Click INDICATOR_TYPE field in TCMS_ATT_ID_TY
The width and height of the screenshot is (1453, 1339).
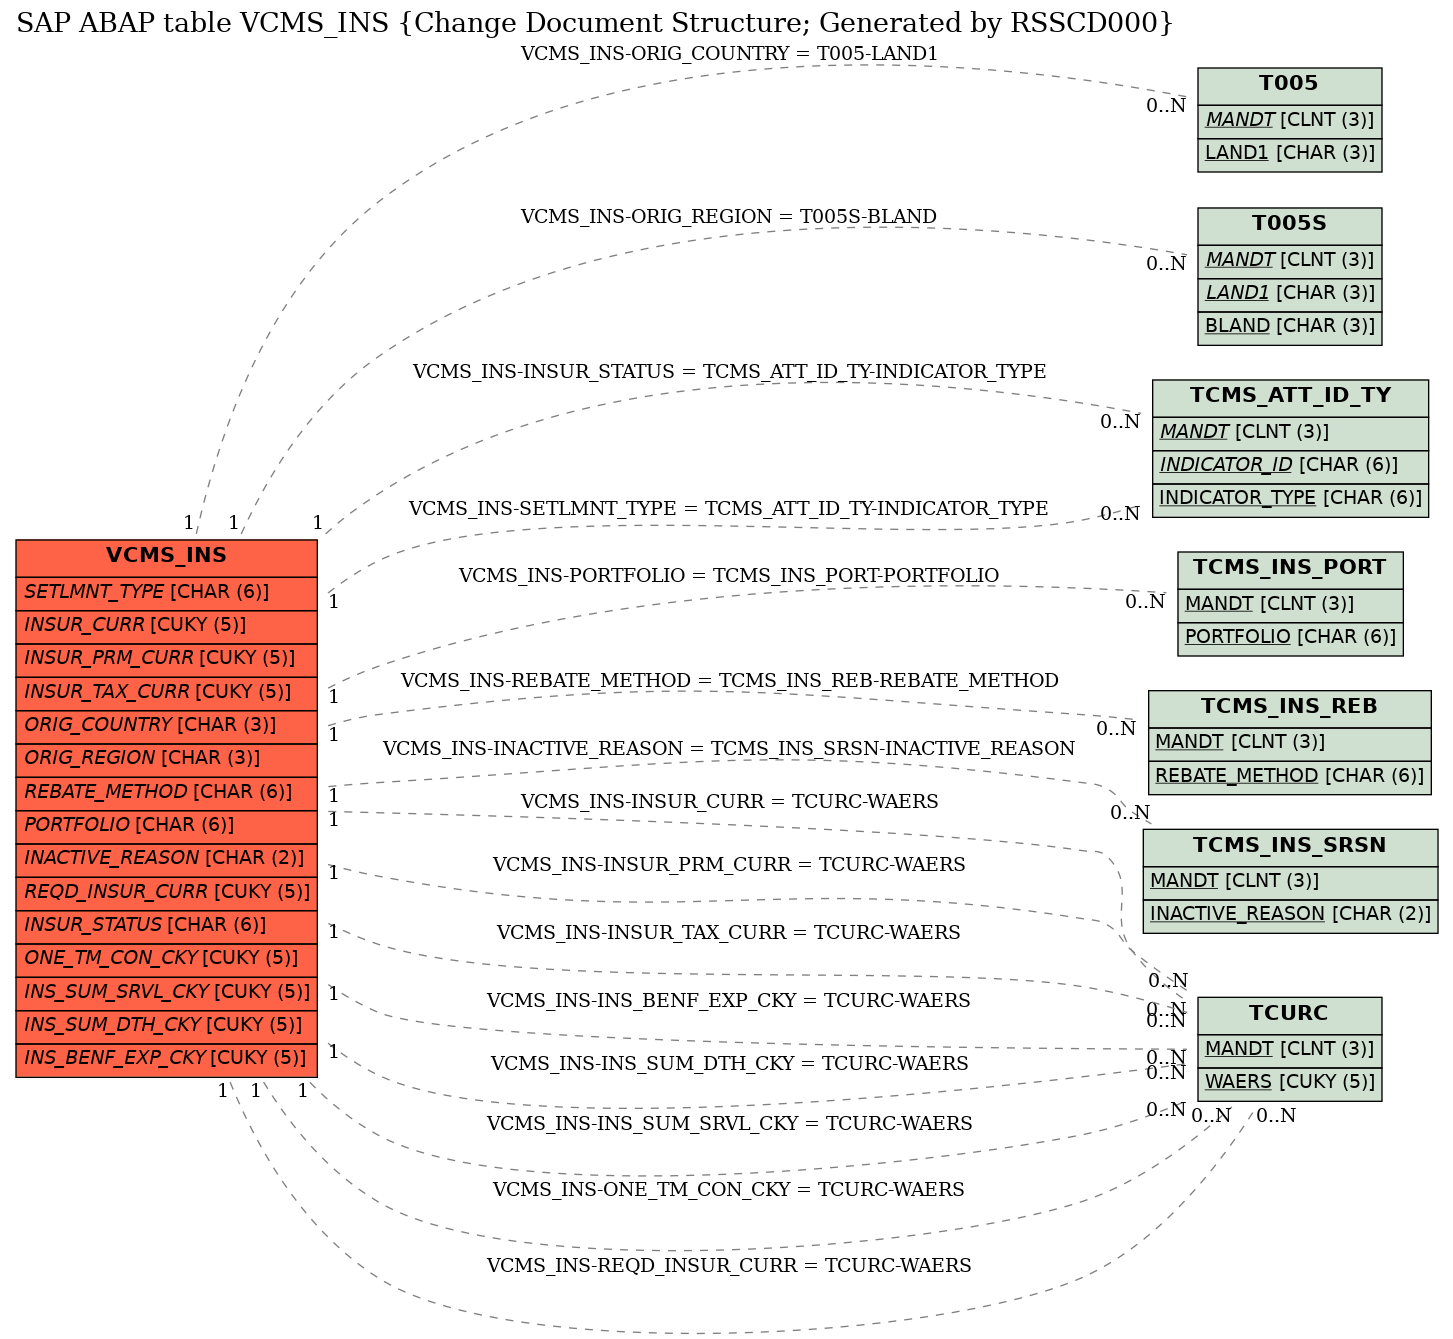click(1290, 500)
